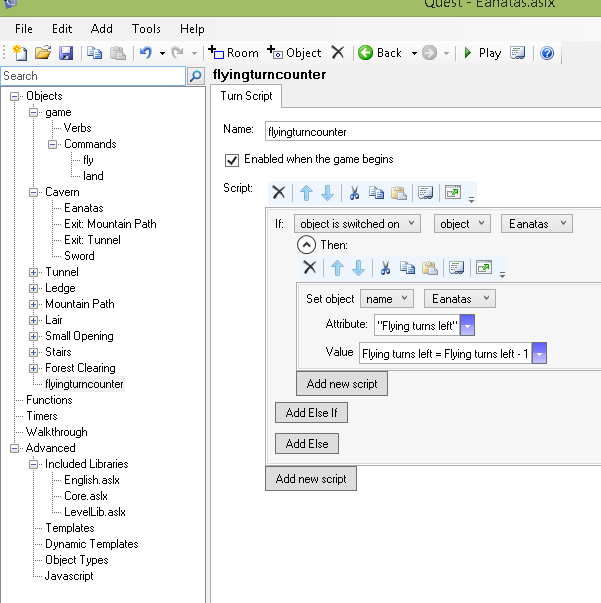601x603 pixels.
Task: Click the Name text field
Action: [x=430, y=130]
